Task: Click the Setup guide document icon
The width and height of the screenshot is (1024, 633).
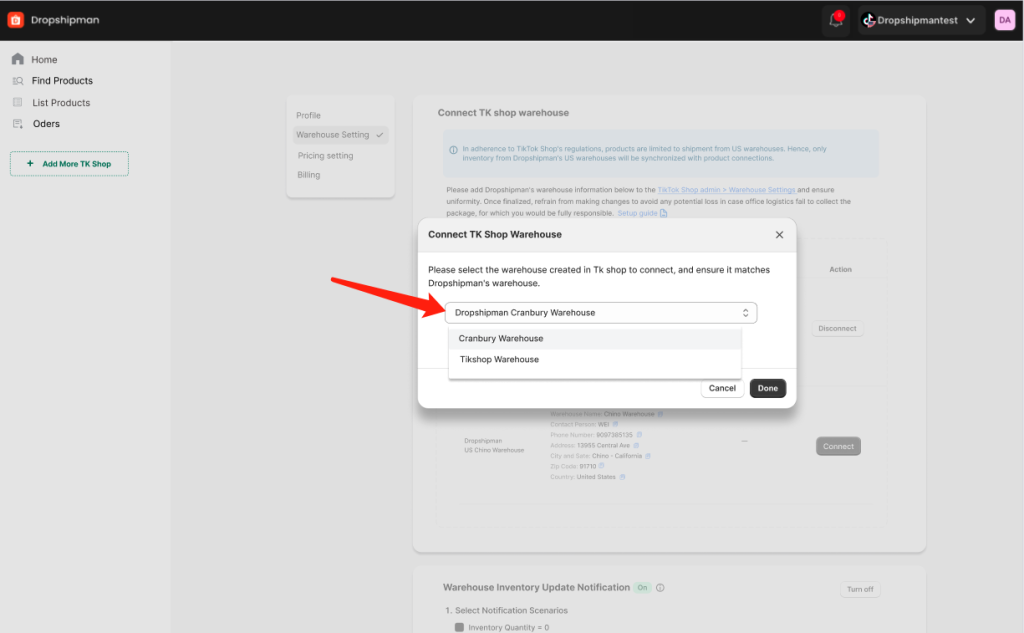Action: click(664, 214)
